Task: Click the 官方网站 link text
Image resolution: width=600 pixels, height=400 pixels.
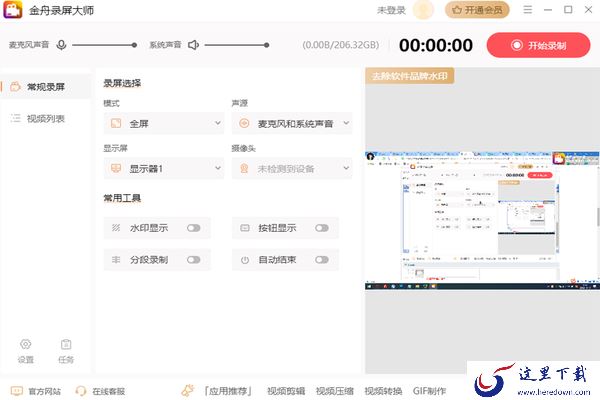Action: pos(44,391)
